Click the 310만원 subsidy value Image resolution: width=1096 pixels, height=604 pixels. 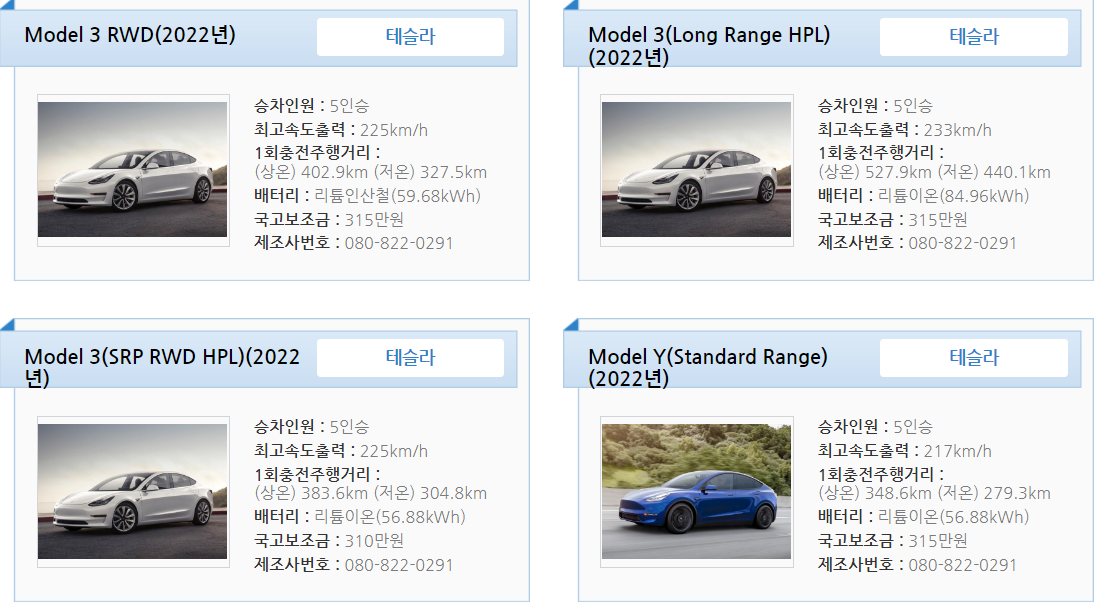(374, 541)
